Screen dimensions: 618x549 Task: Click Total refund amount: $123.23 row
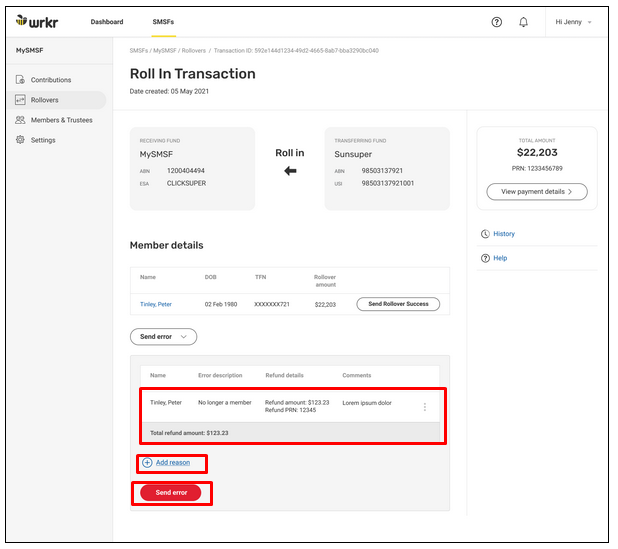tap(290, 432)
